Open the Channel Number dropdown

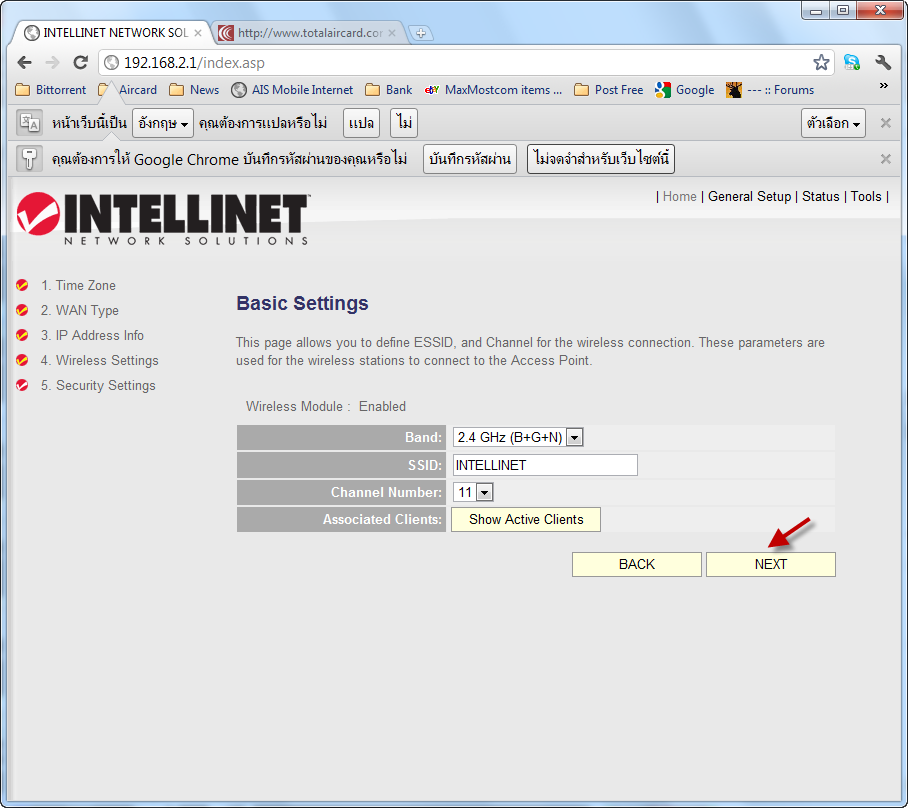(x=473, y=492)
